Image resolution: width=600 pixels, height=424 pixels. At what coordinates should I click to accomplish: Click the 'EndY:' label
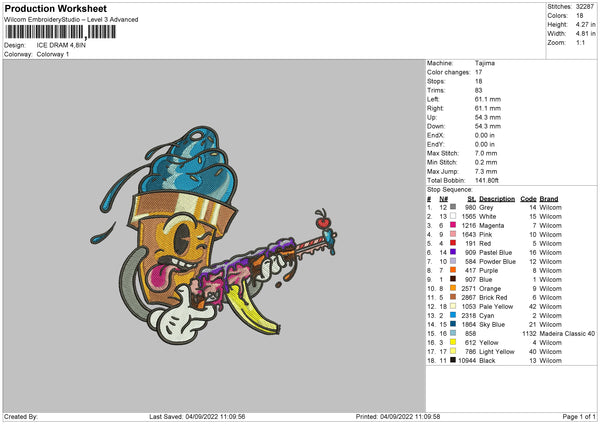click(435, 144)
